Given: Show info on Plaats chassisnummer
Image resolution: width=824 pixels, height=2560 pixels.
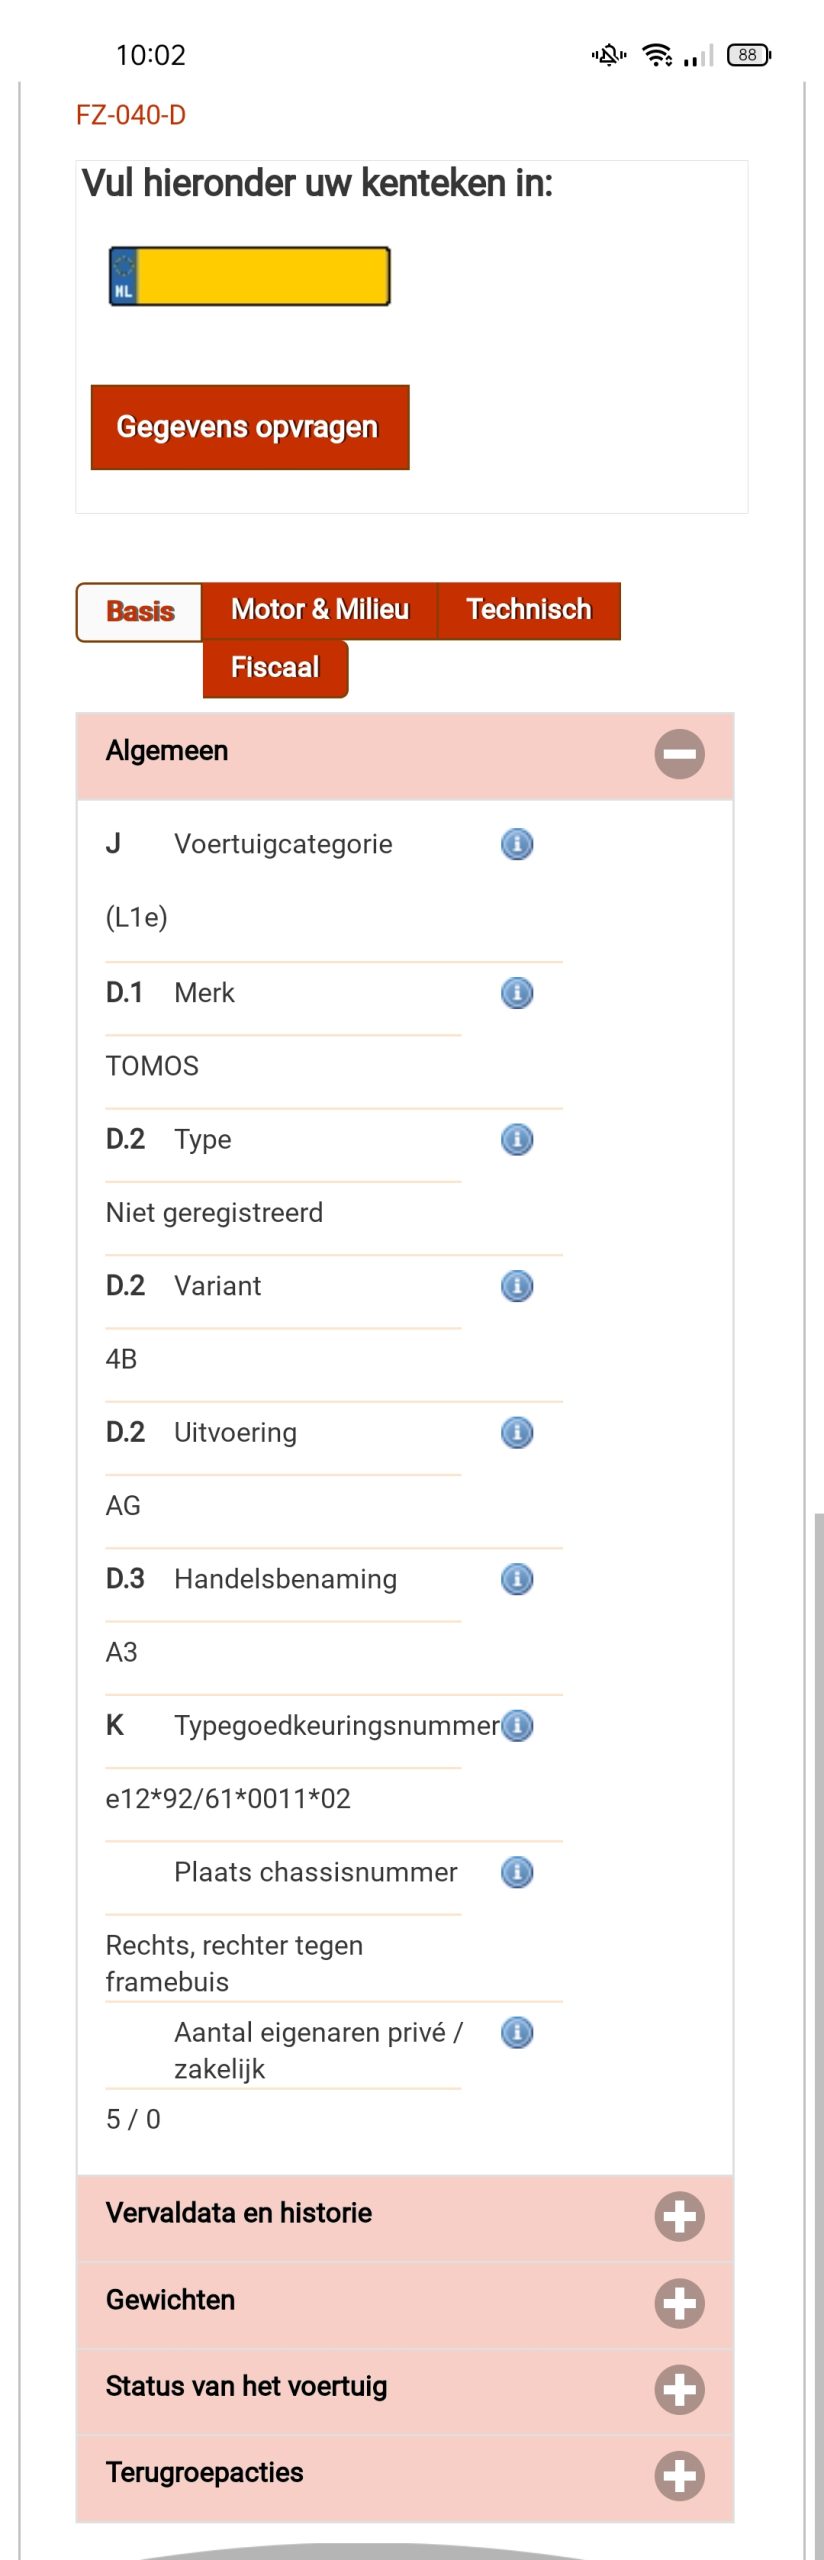Looking at the screenshot, I should pos(517,1872).
